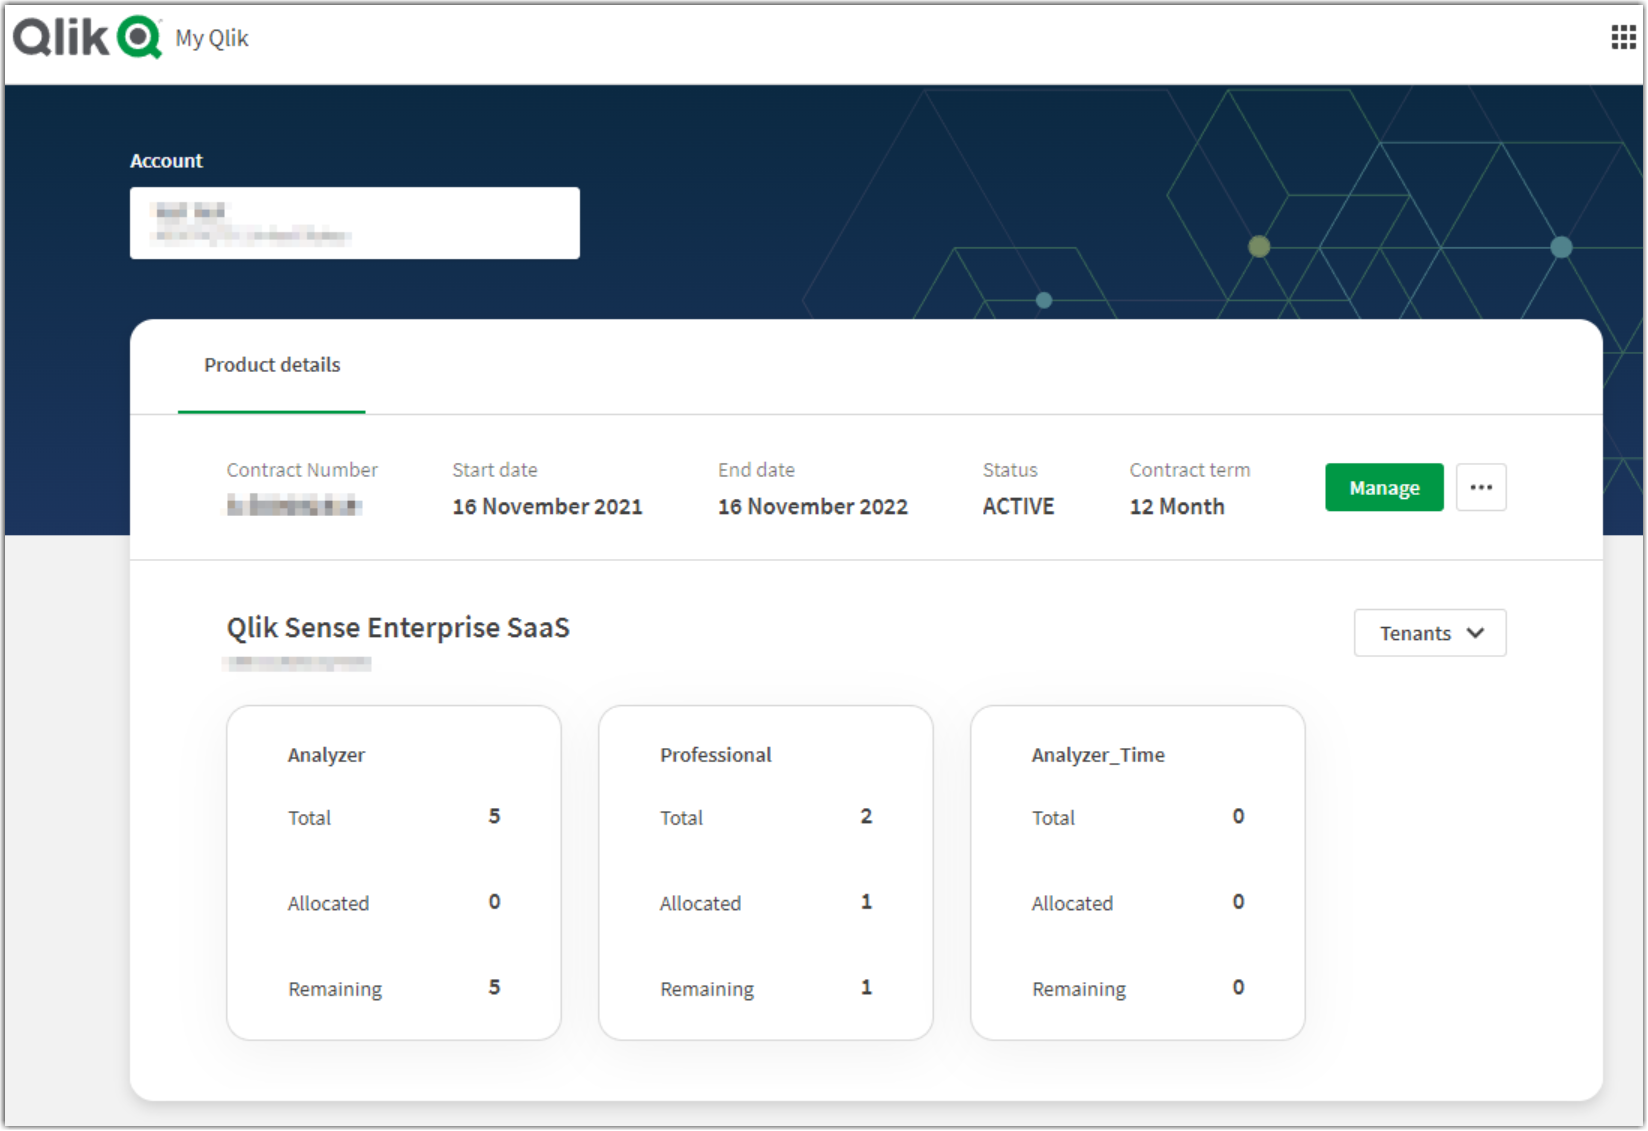Click the Tenants chevron icon
1648x1131 pixels.
pyautogui.click(x=1475, y=633)
